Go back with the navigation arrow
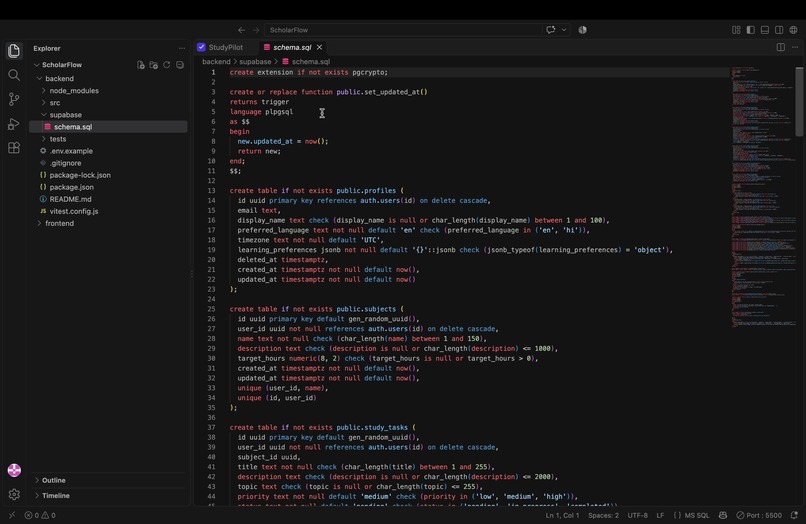Viewport: 806px width, 524px height. (x=241, y=30)
